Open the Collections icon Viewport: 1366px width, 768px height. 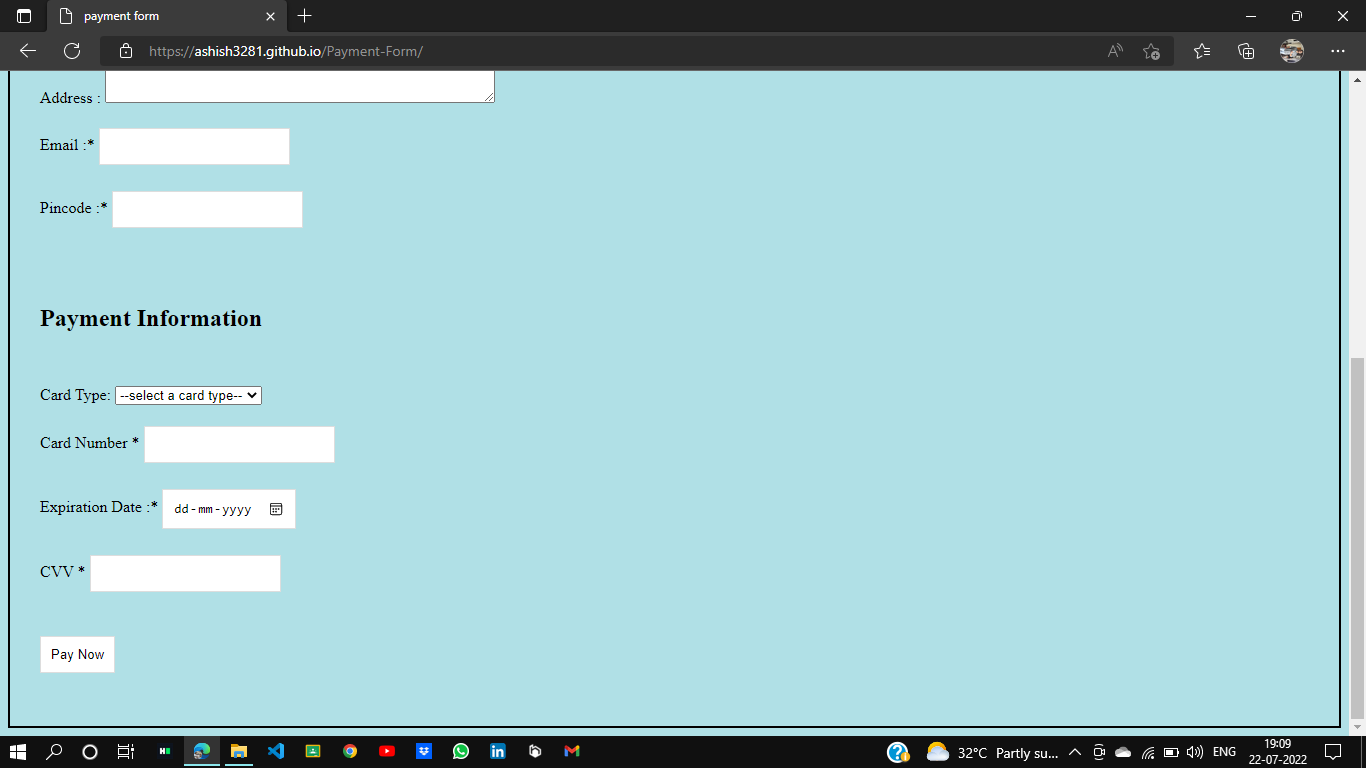[1246, 51]
